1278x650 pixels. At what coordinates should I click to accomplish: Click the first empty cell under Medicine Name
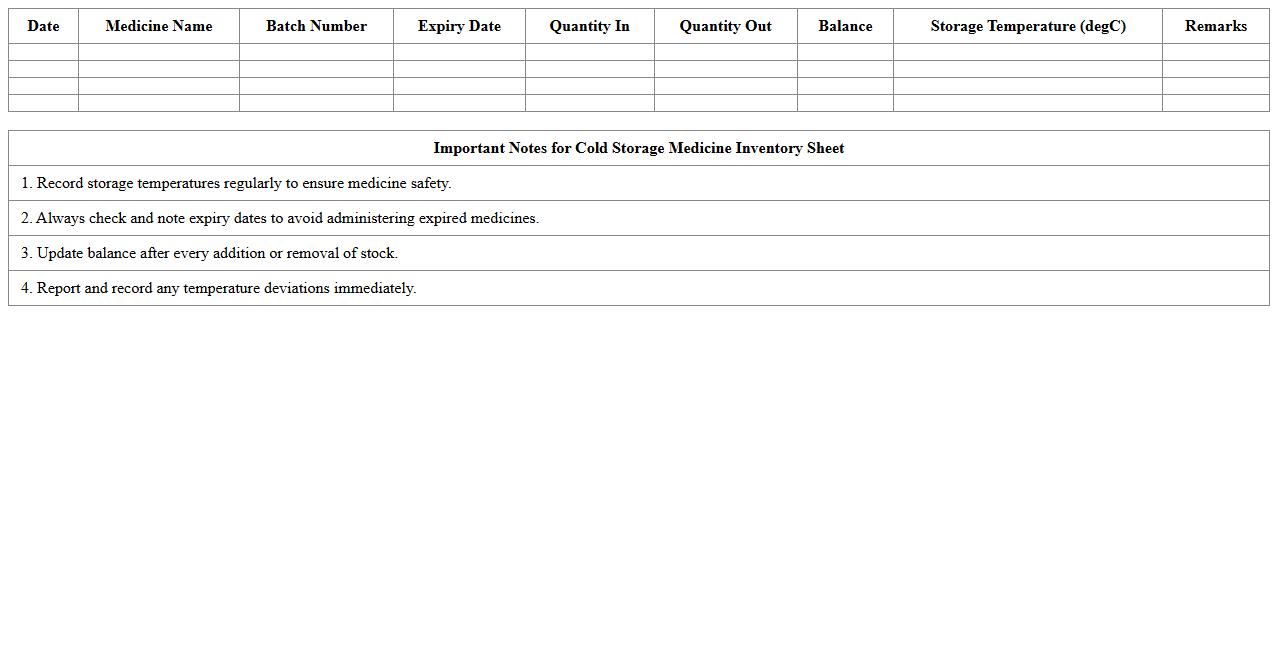pyautogui.click(x=158, y=52)
